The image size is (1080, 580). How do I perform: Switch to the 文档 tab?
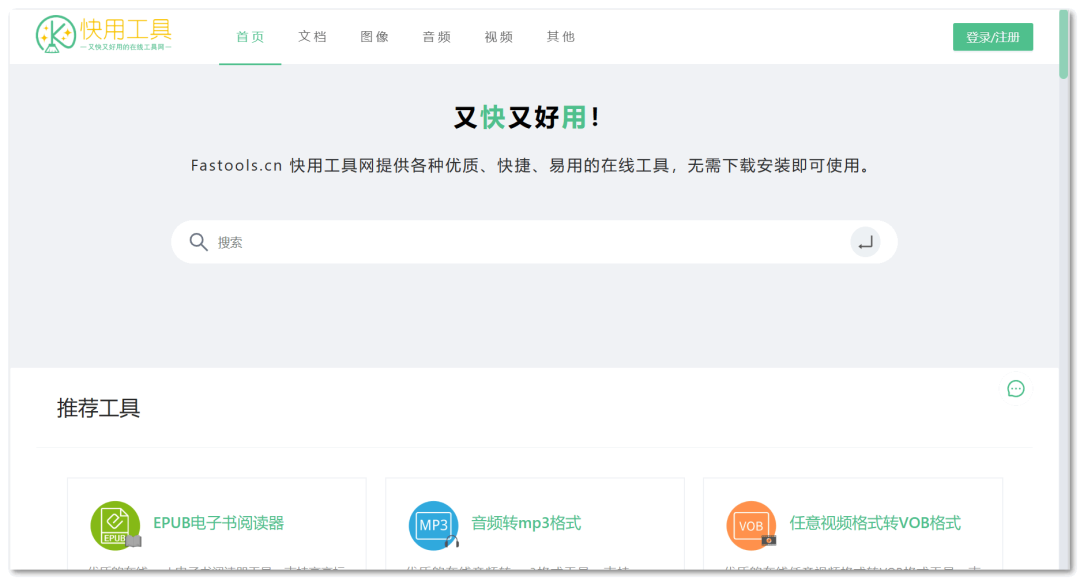(312, 36)
